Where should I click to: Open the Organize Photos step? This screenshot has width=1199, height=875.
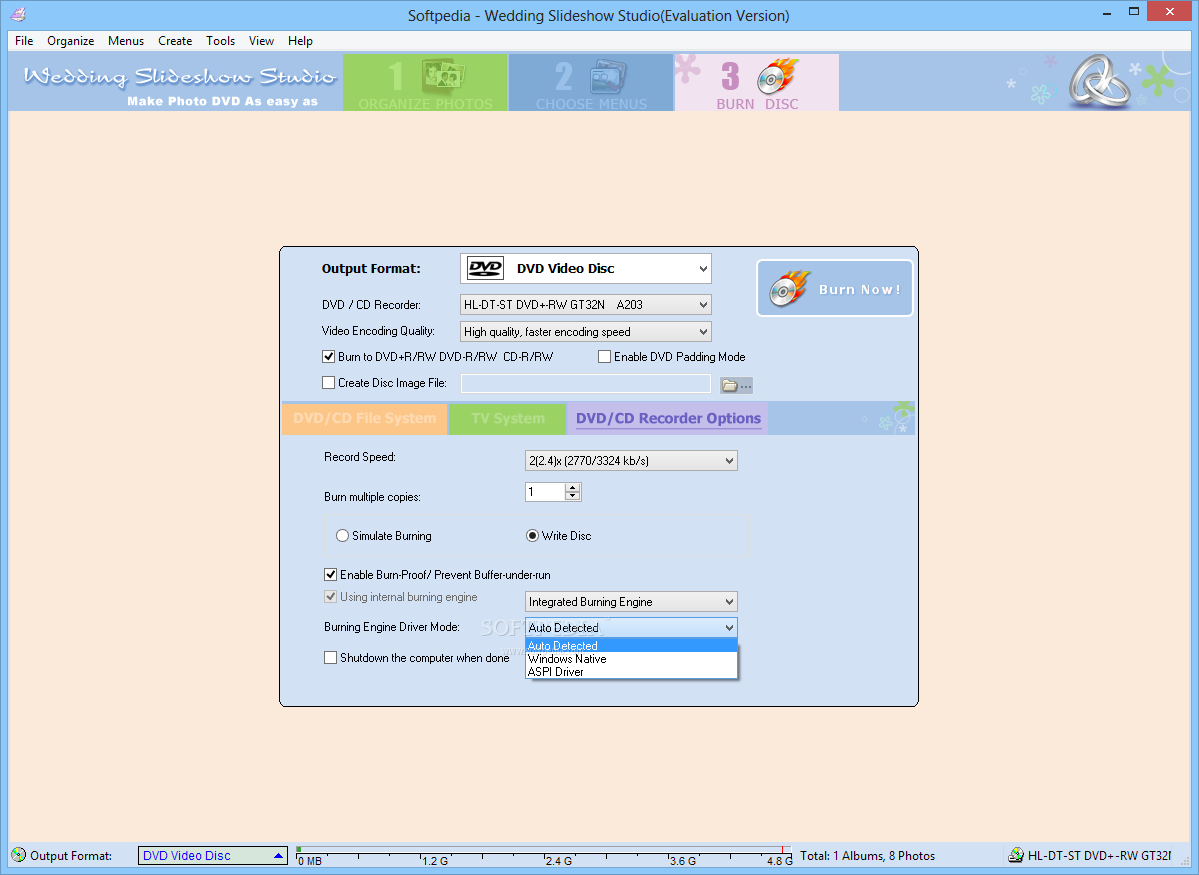coord(425,83)
